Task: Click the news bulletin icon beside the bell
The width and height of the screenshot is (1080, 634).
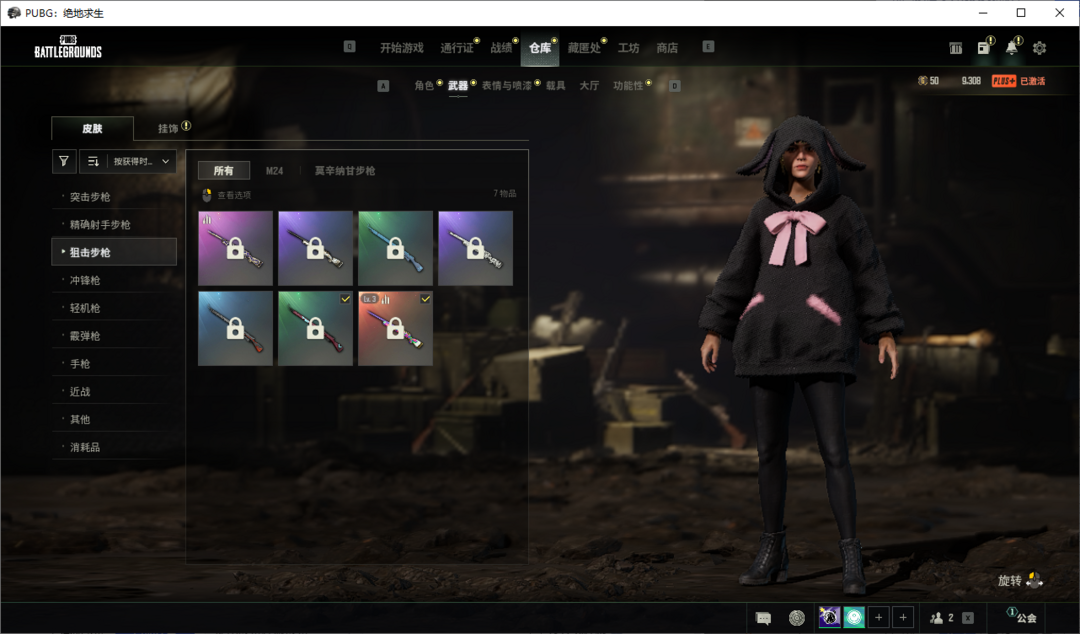Action: point(984,48)
